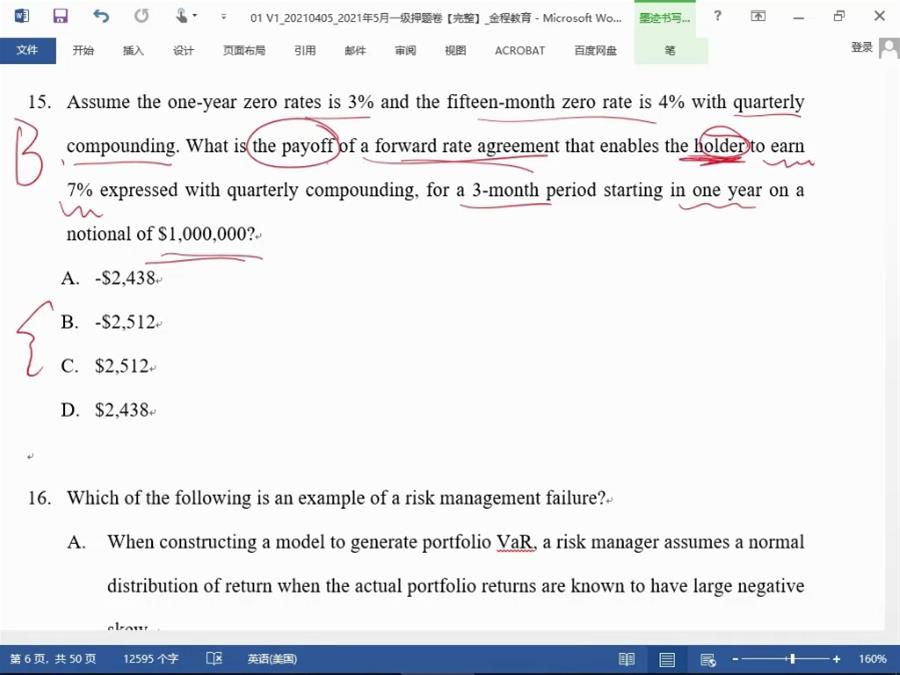Switch to Print Layout view

click(x=667, y=659)
